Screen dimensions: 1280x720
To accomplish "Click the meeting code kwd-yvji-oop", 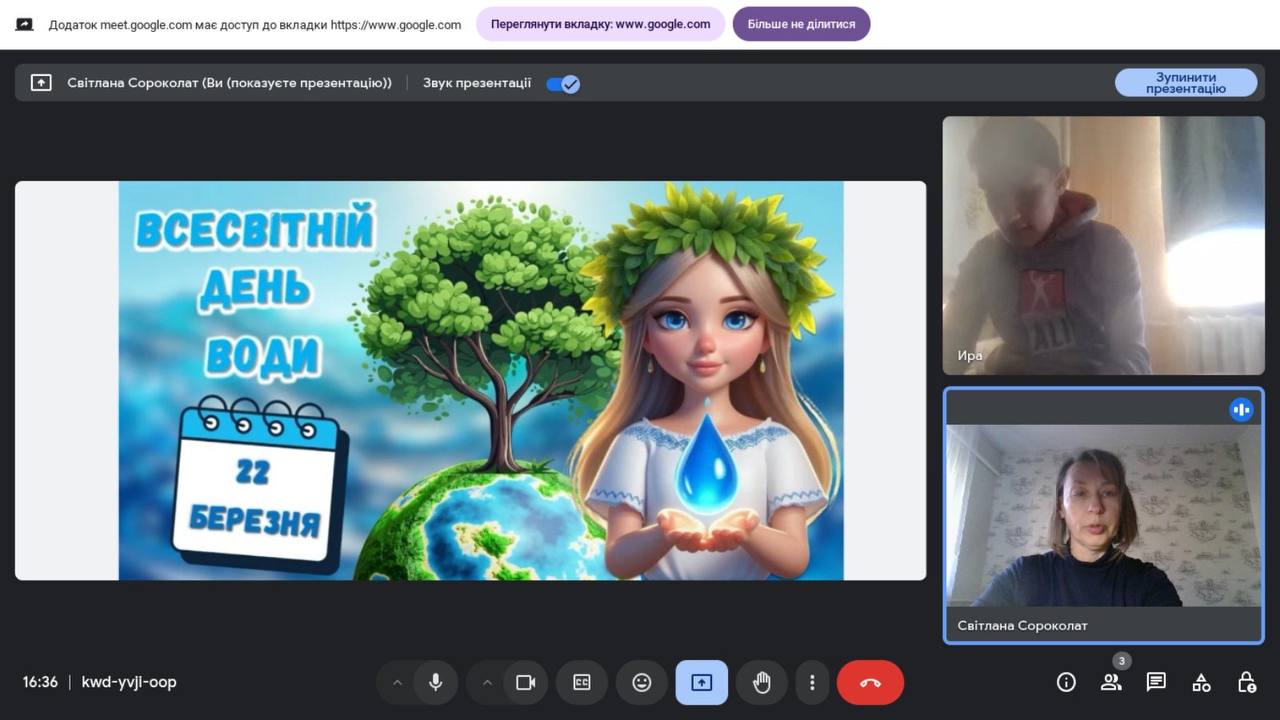I will (x=129, y=682).
